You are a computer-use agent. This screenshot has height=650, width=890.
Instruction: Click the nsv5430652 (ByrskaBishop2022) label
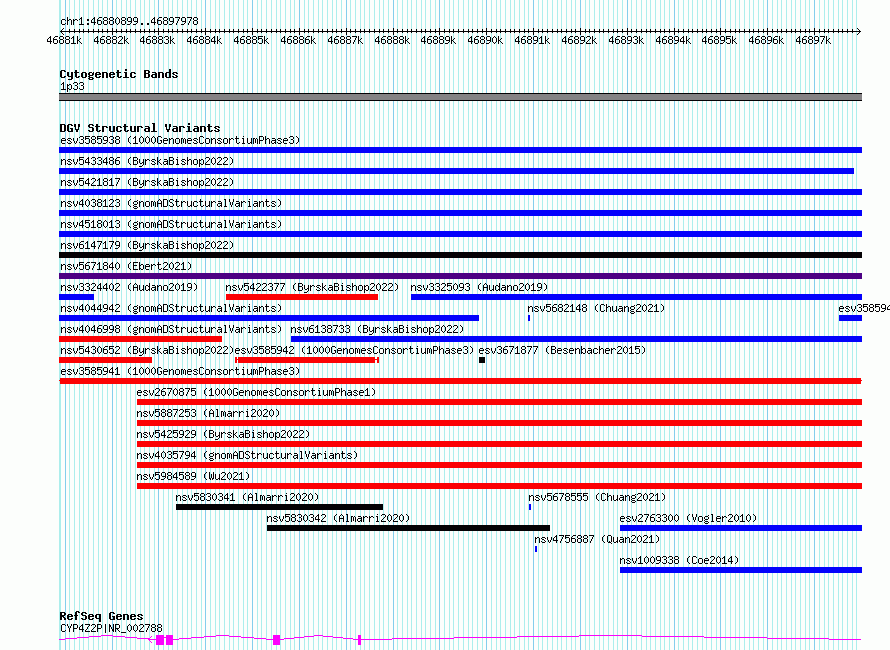(x=147, y=350)
